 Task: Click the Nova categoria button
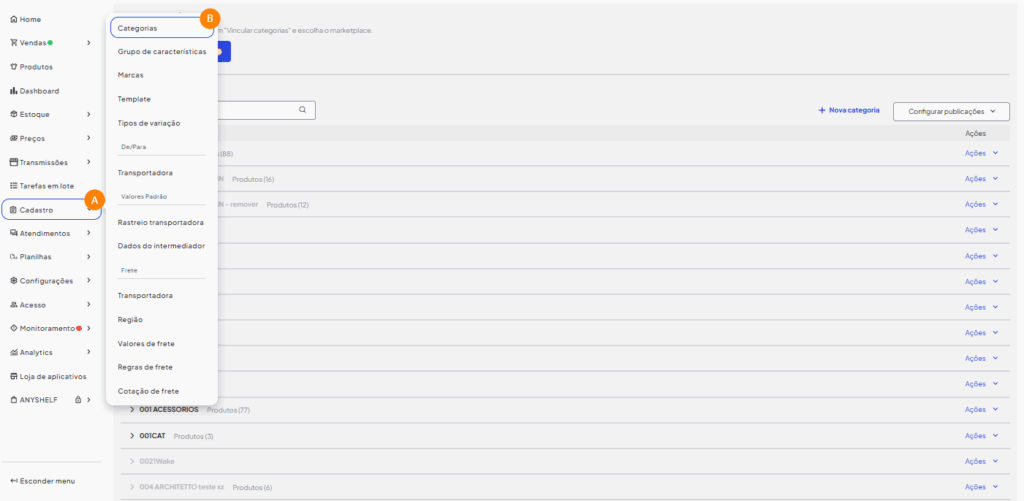849,110
